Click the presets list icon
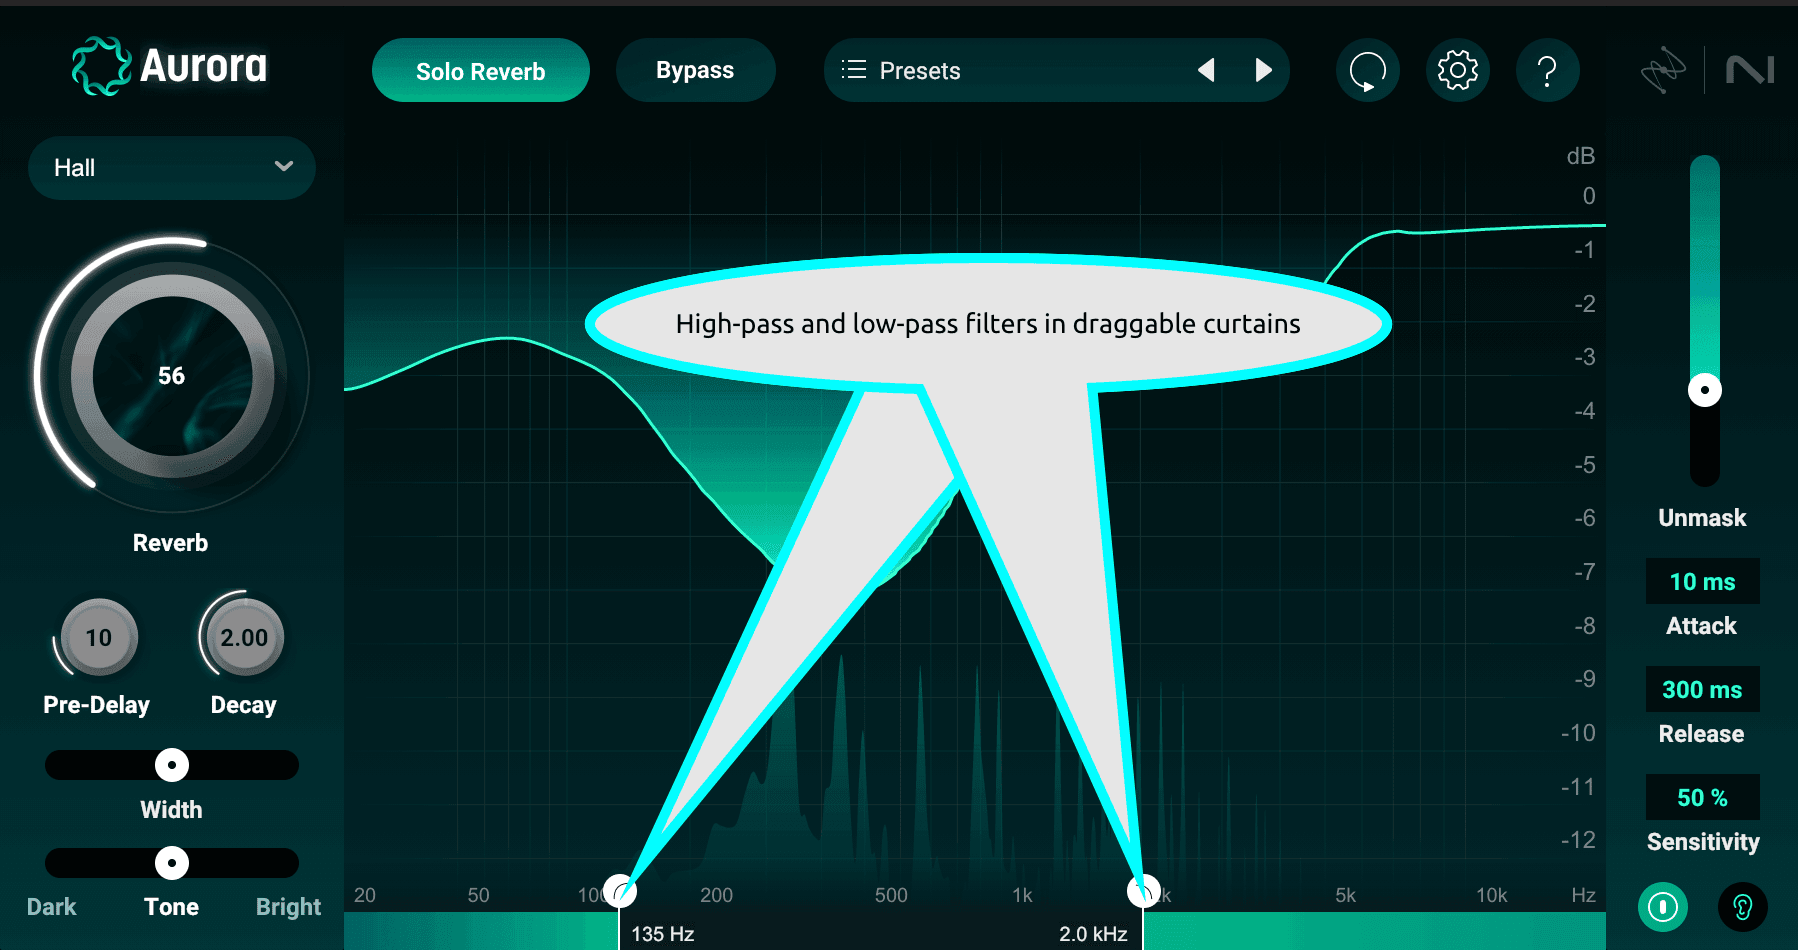 (x=853, y=70)
